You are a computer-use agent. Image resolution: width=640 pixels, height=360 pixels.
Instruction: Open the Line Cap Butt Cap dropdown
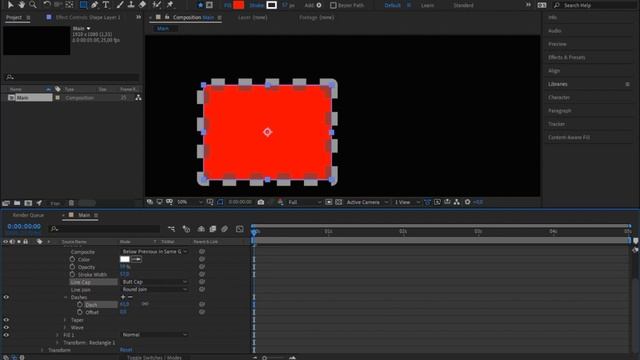(x=154, y=282)
